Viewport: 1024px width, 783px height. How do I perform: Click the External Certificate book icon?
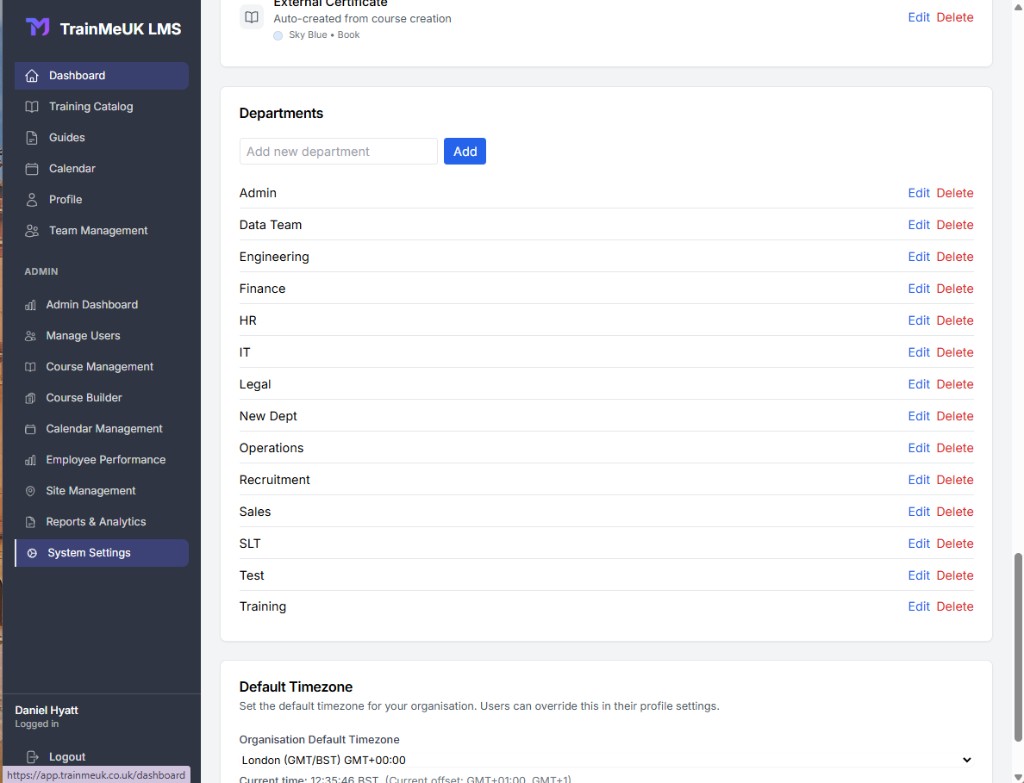(x=251, y=17)
